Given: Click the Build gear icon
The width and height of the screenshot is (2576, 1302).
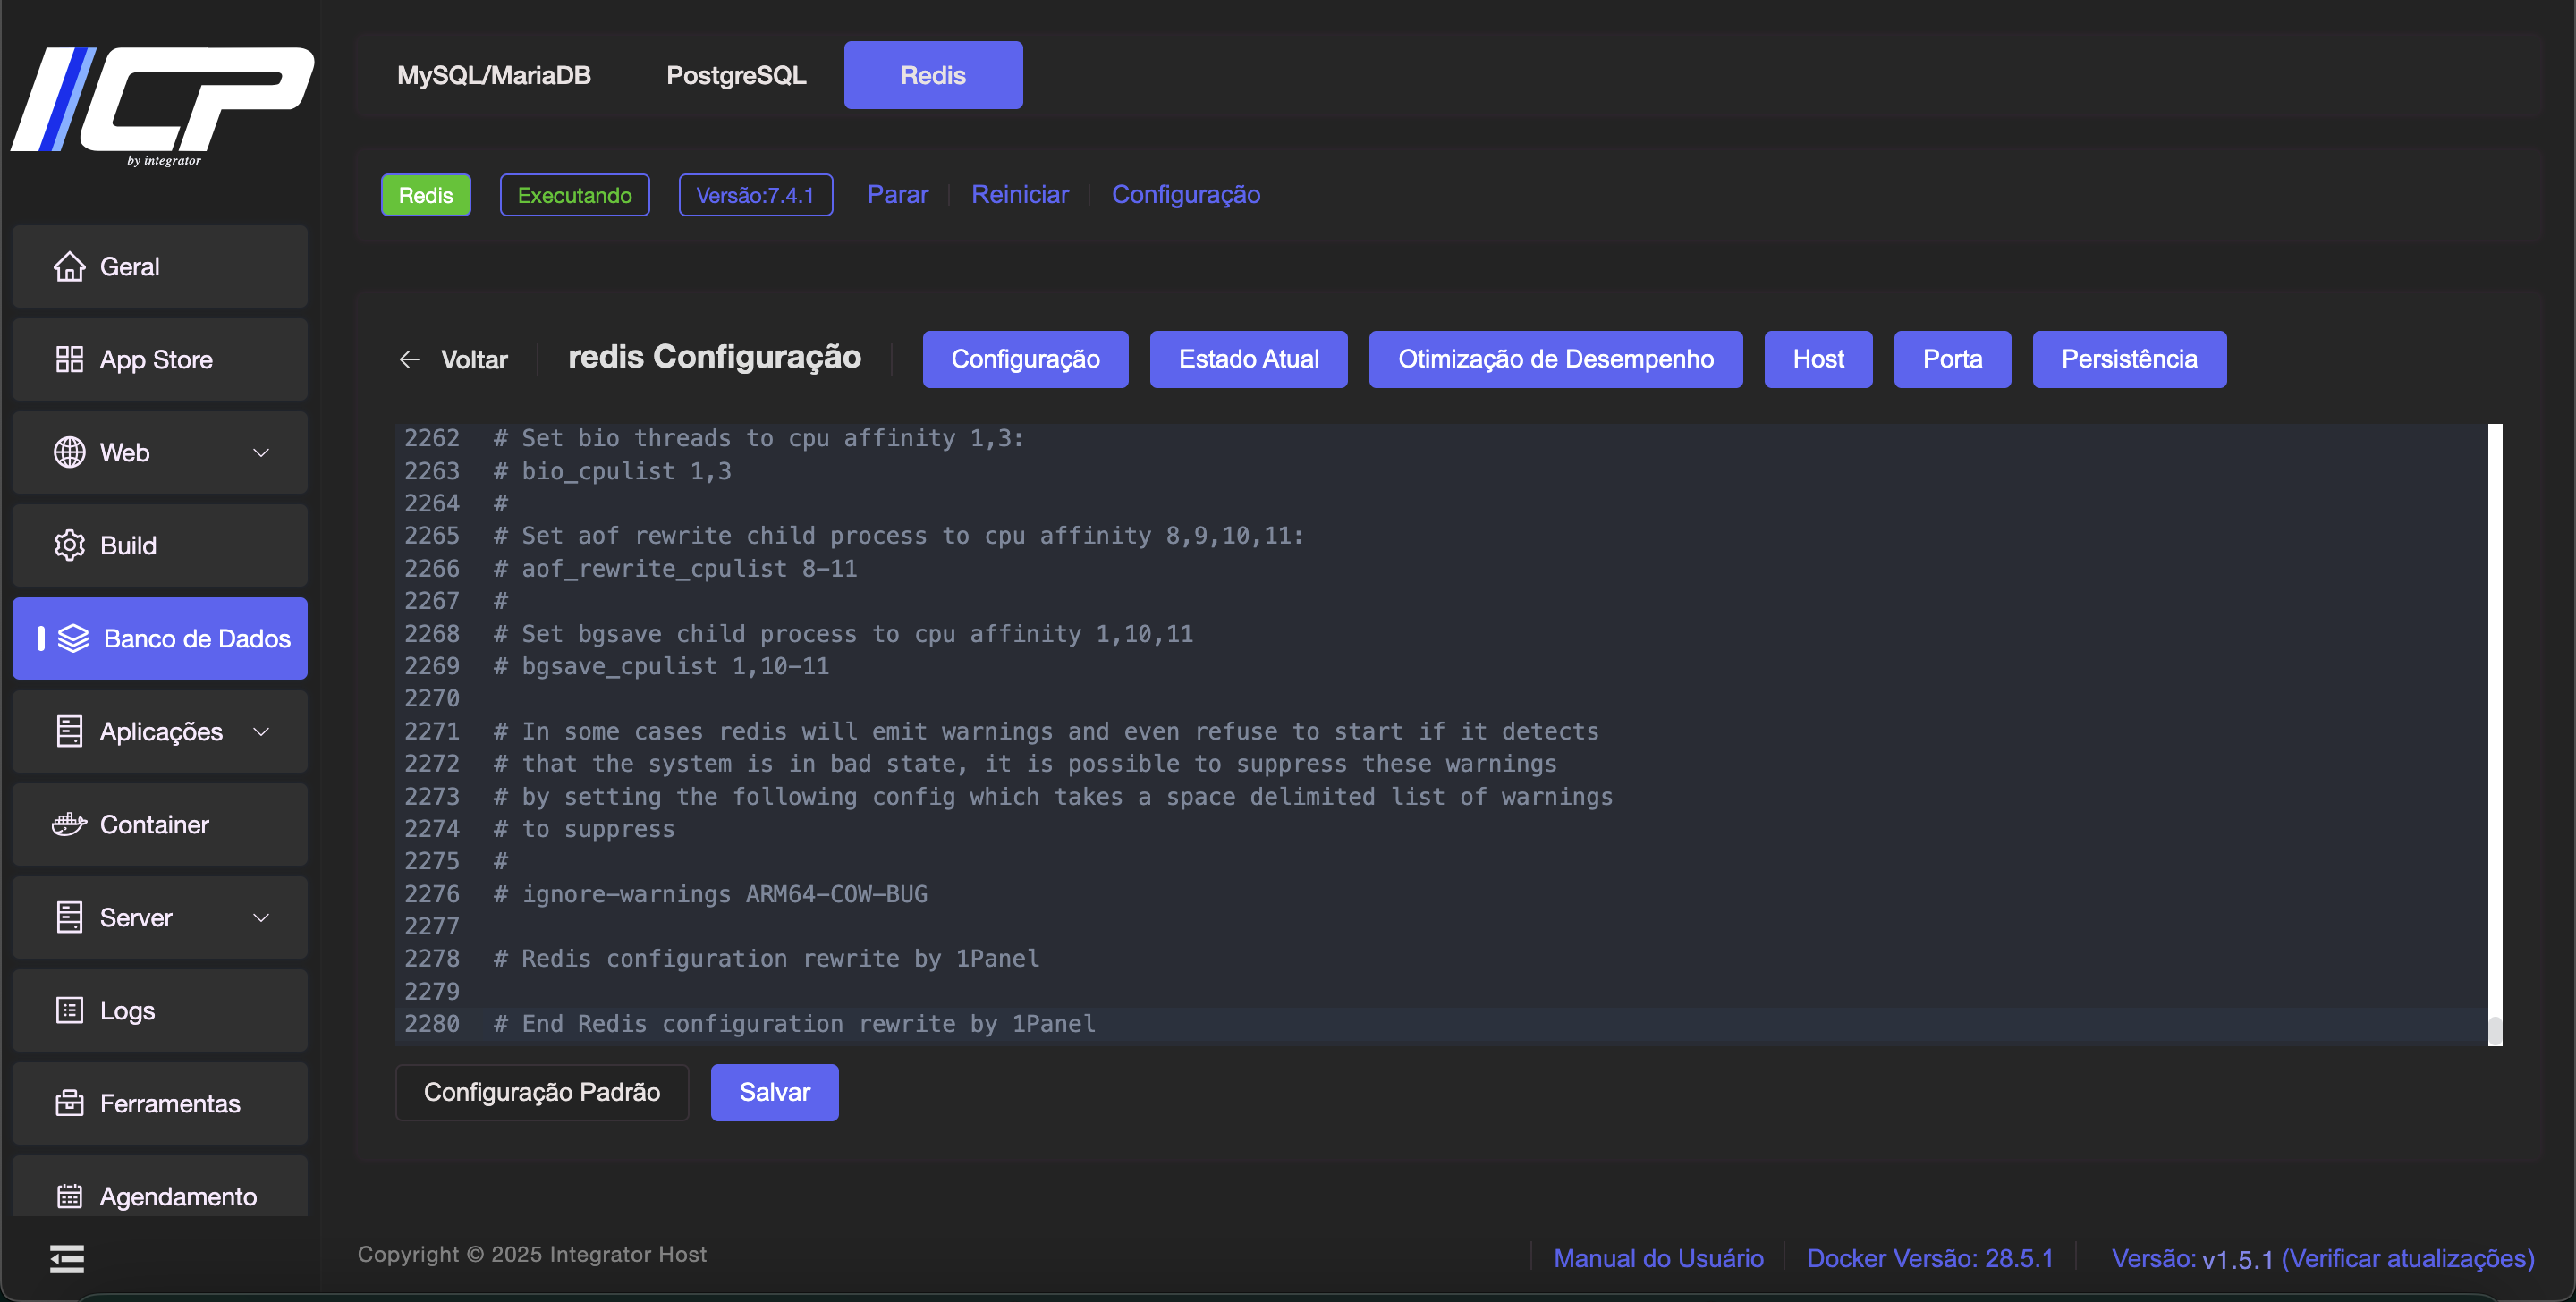Looking at the screenshot, I should tap(69, 546).
